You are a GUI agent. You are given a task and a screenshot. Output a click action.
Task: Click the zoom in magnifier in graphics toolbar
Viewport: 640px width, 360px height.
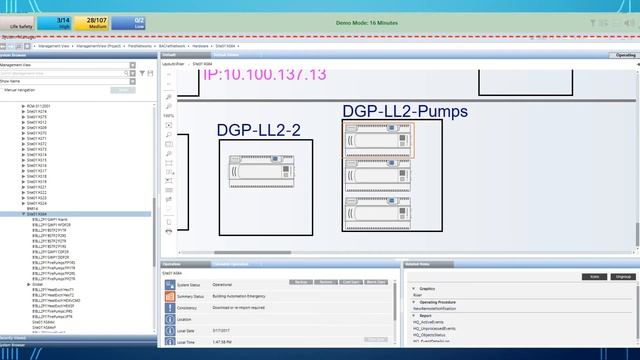click(x=169, y=97)
